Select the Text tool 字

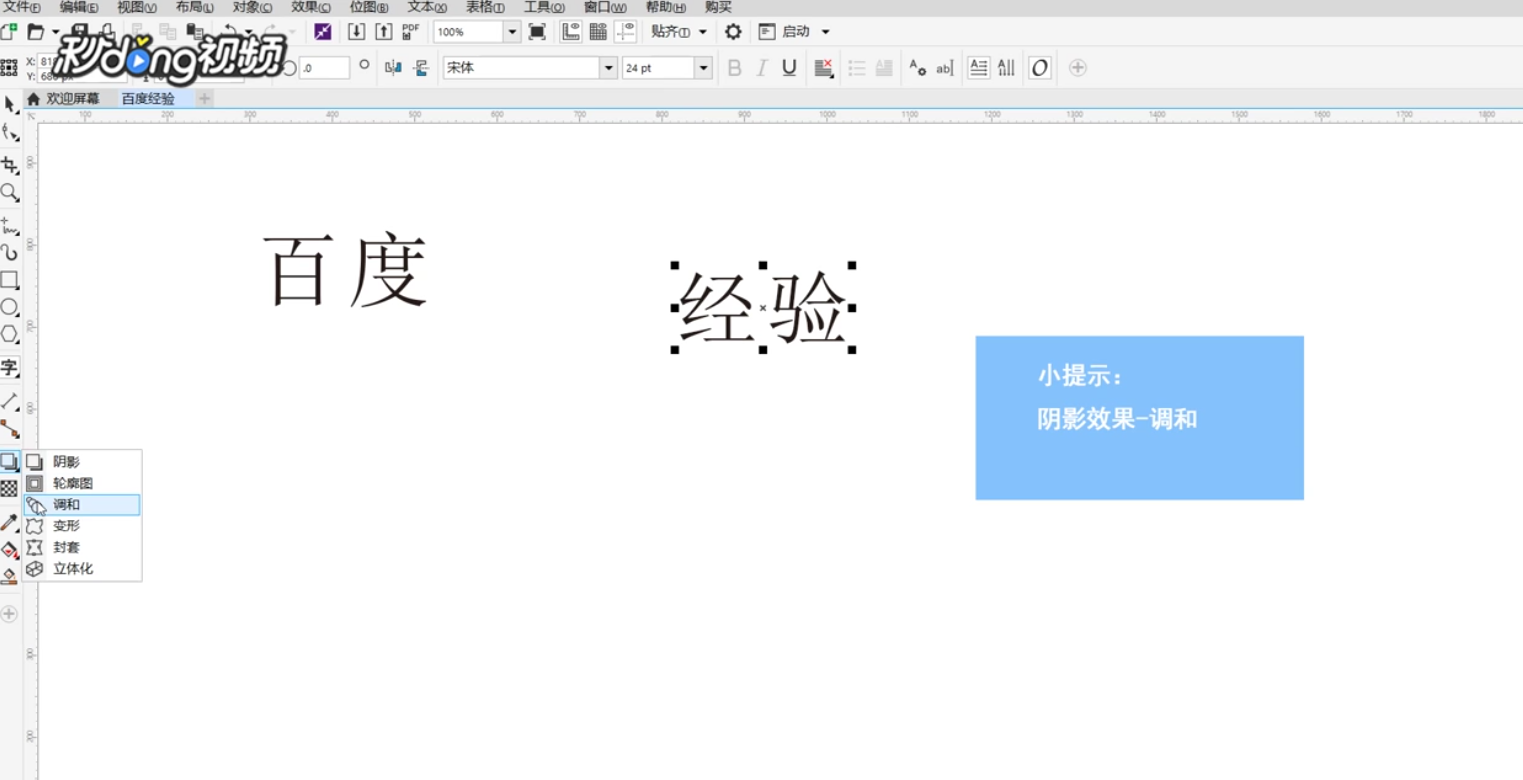pos(10,367)
